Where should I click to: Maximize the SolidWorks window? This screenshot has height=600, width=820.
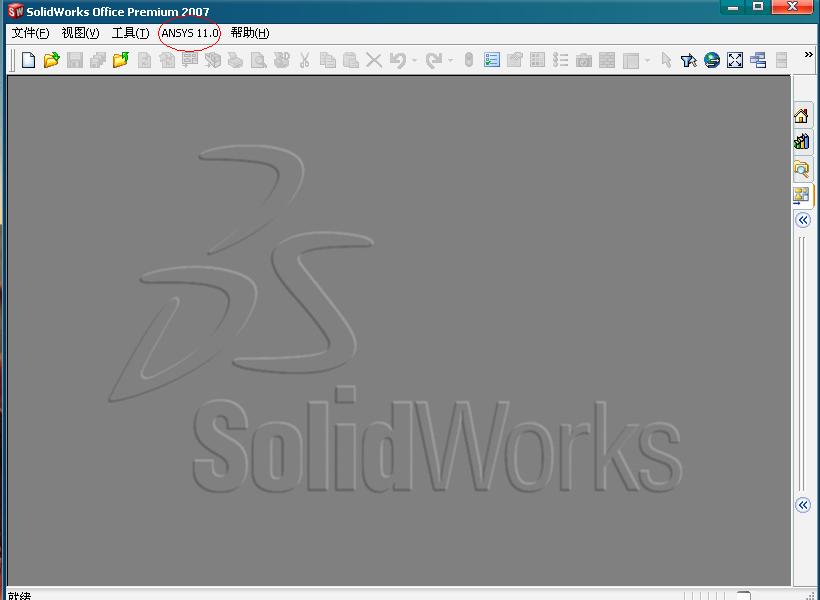[758, 7]
